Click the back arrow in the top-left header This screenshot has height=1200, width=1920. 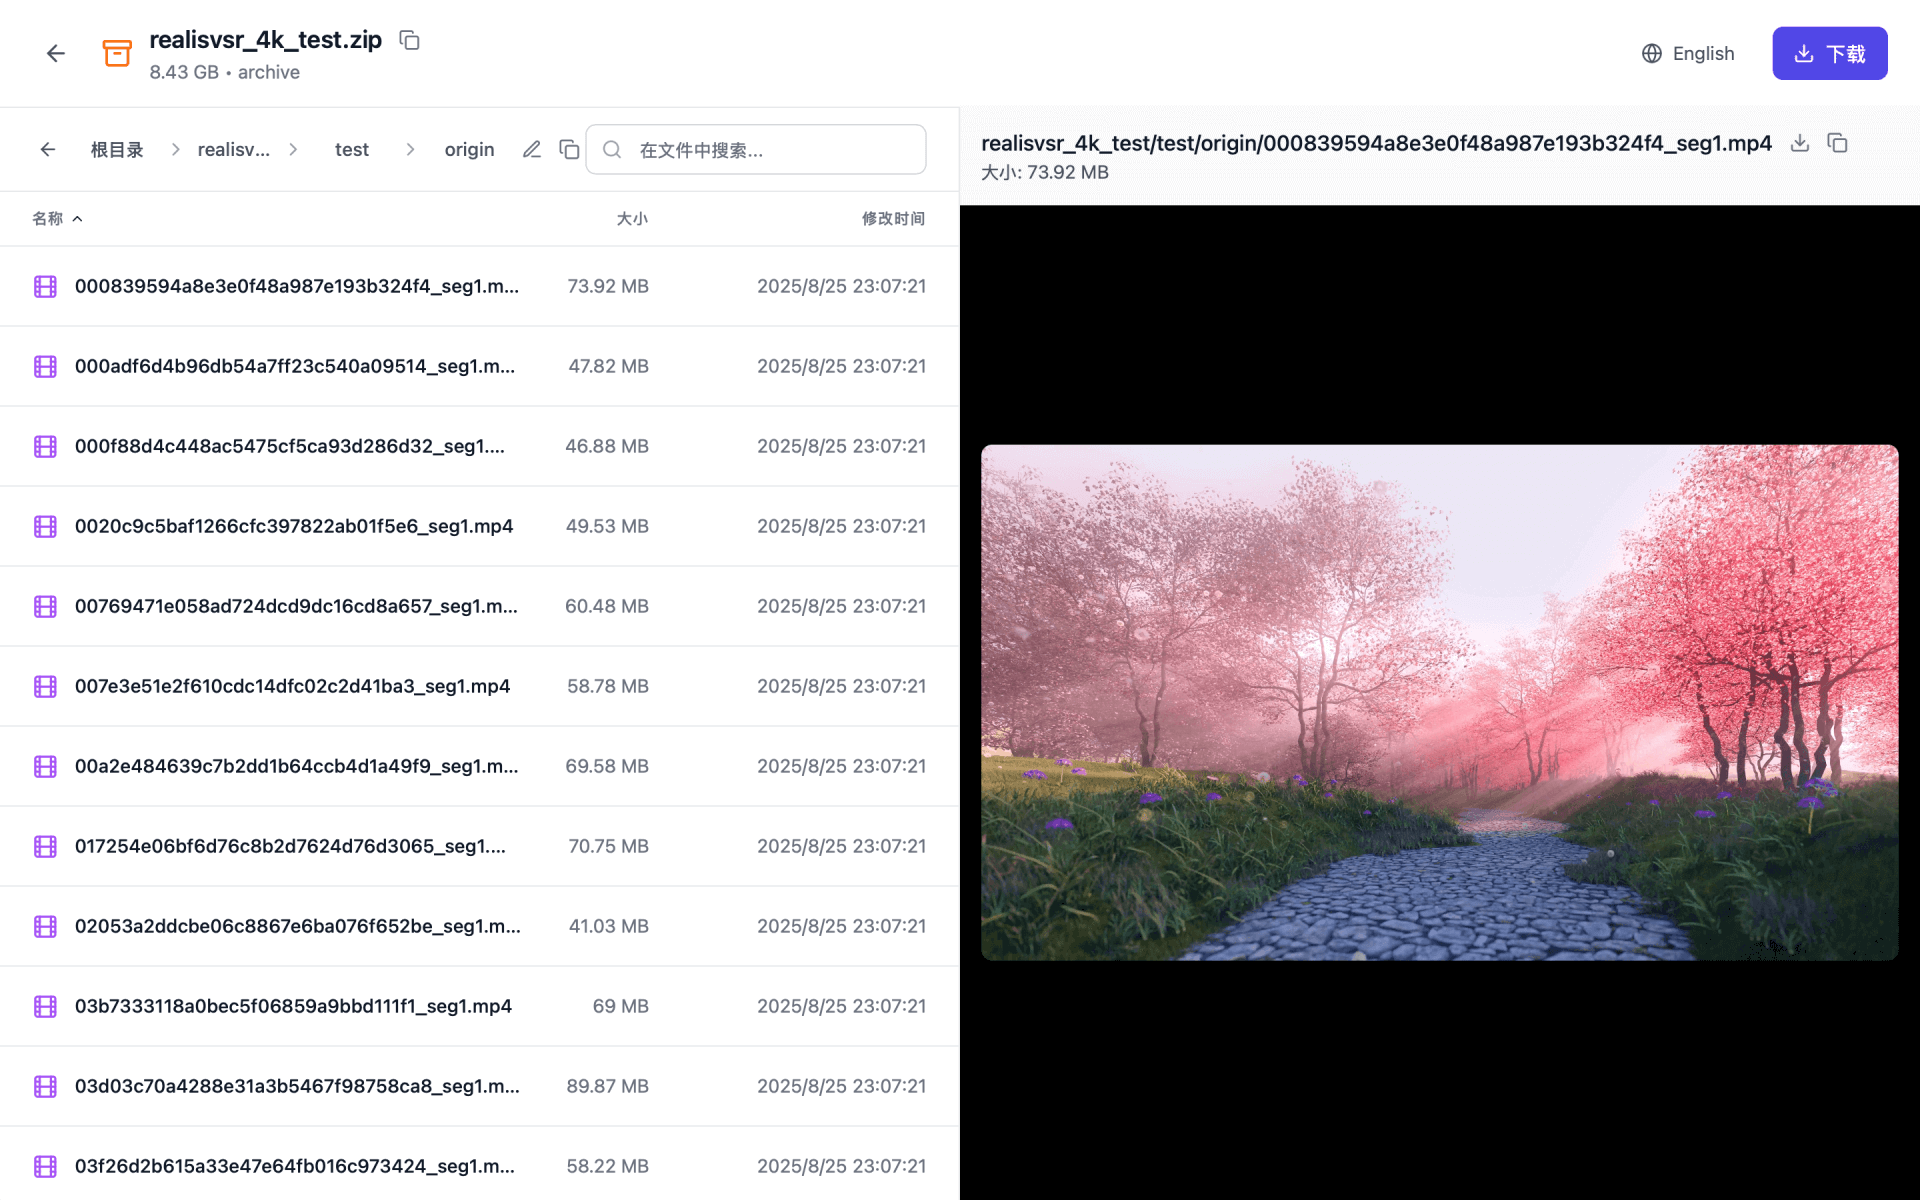tap(55, 52)
